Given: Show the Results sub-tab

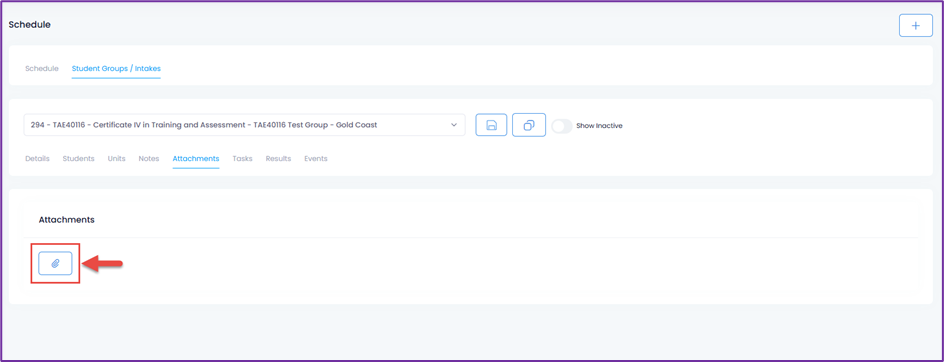Looking at the screenshot, I should click(x=278, y=159).
